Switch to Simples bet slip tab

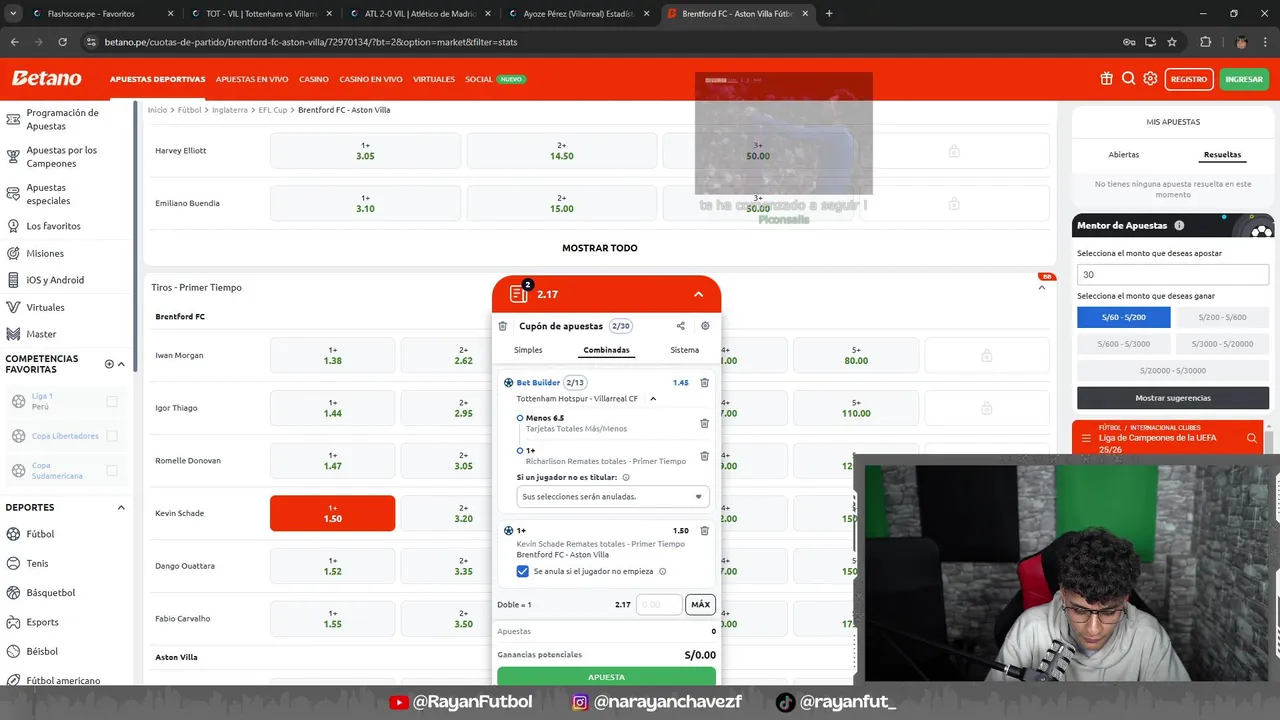[528, 350]
